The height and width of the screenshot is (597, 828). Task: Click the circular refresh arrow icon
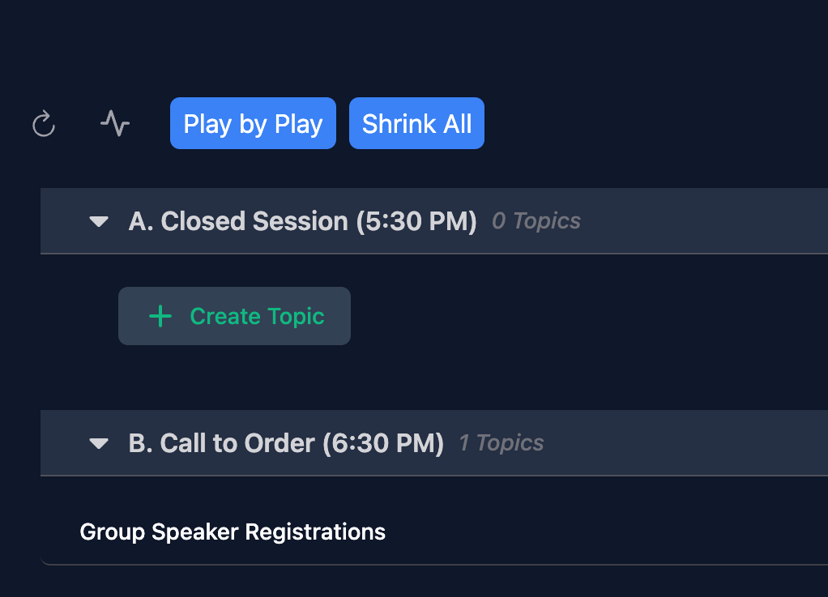tap(43, 124)
